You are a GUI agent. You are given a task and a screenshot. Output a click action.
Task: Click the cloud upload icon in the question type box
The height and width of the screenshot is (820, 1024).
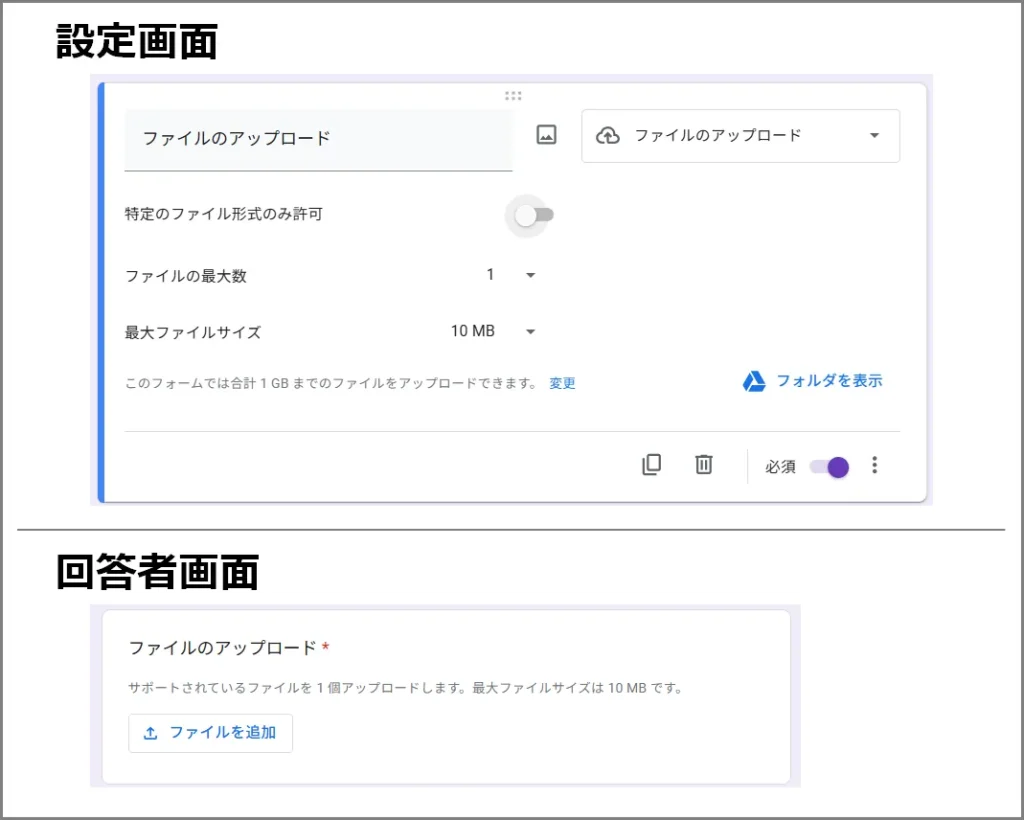[608, 135]
